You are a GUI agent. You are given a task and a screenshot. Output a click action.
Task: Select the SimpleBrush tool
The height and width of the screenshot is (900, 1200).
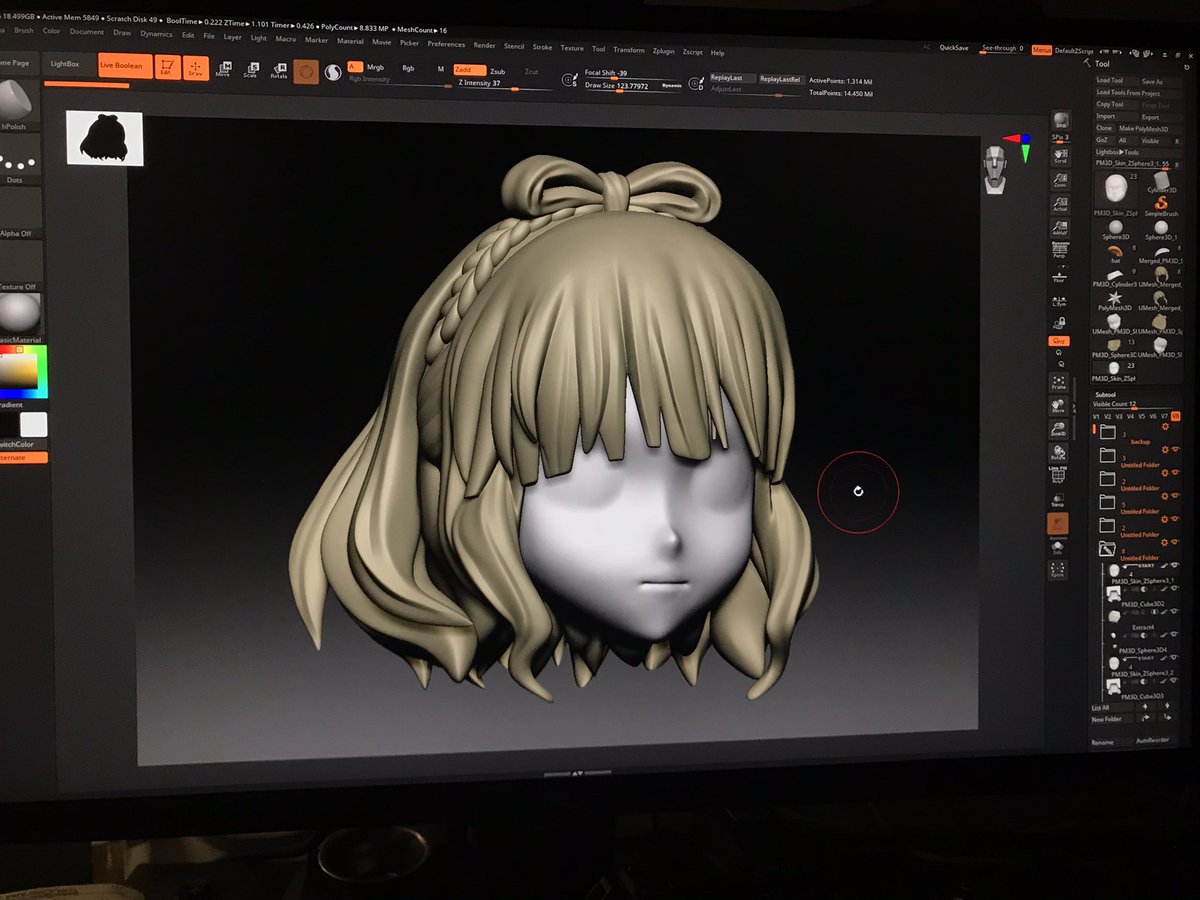1161,206
